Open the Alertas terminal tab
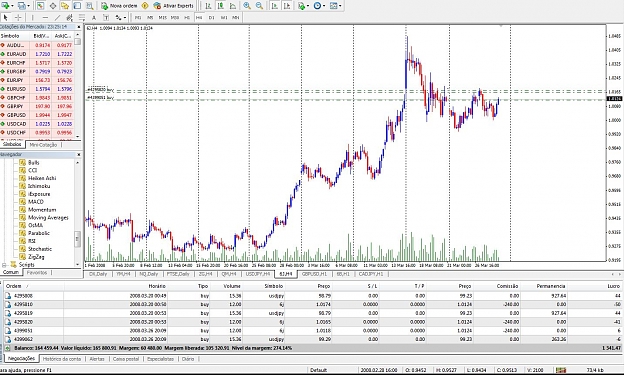The height and width of the screenshot is (375, 625). click(x=97, y=359)
